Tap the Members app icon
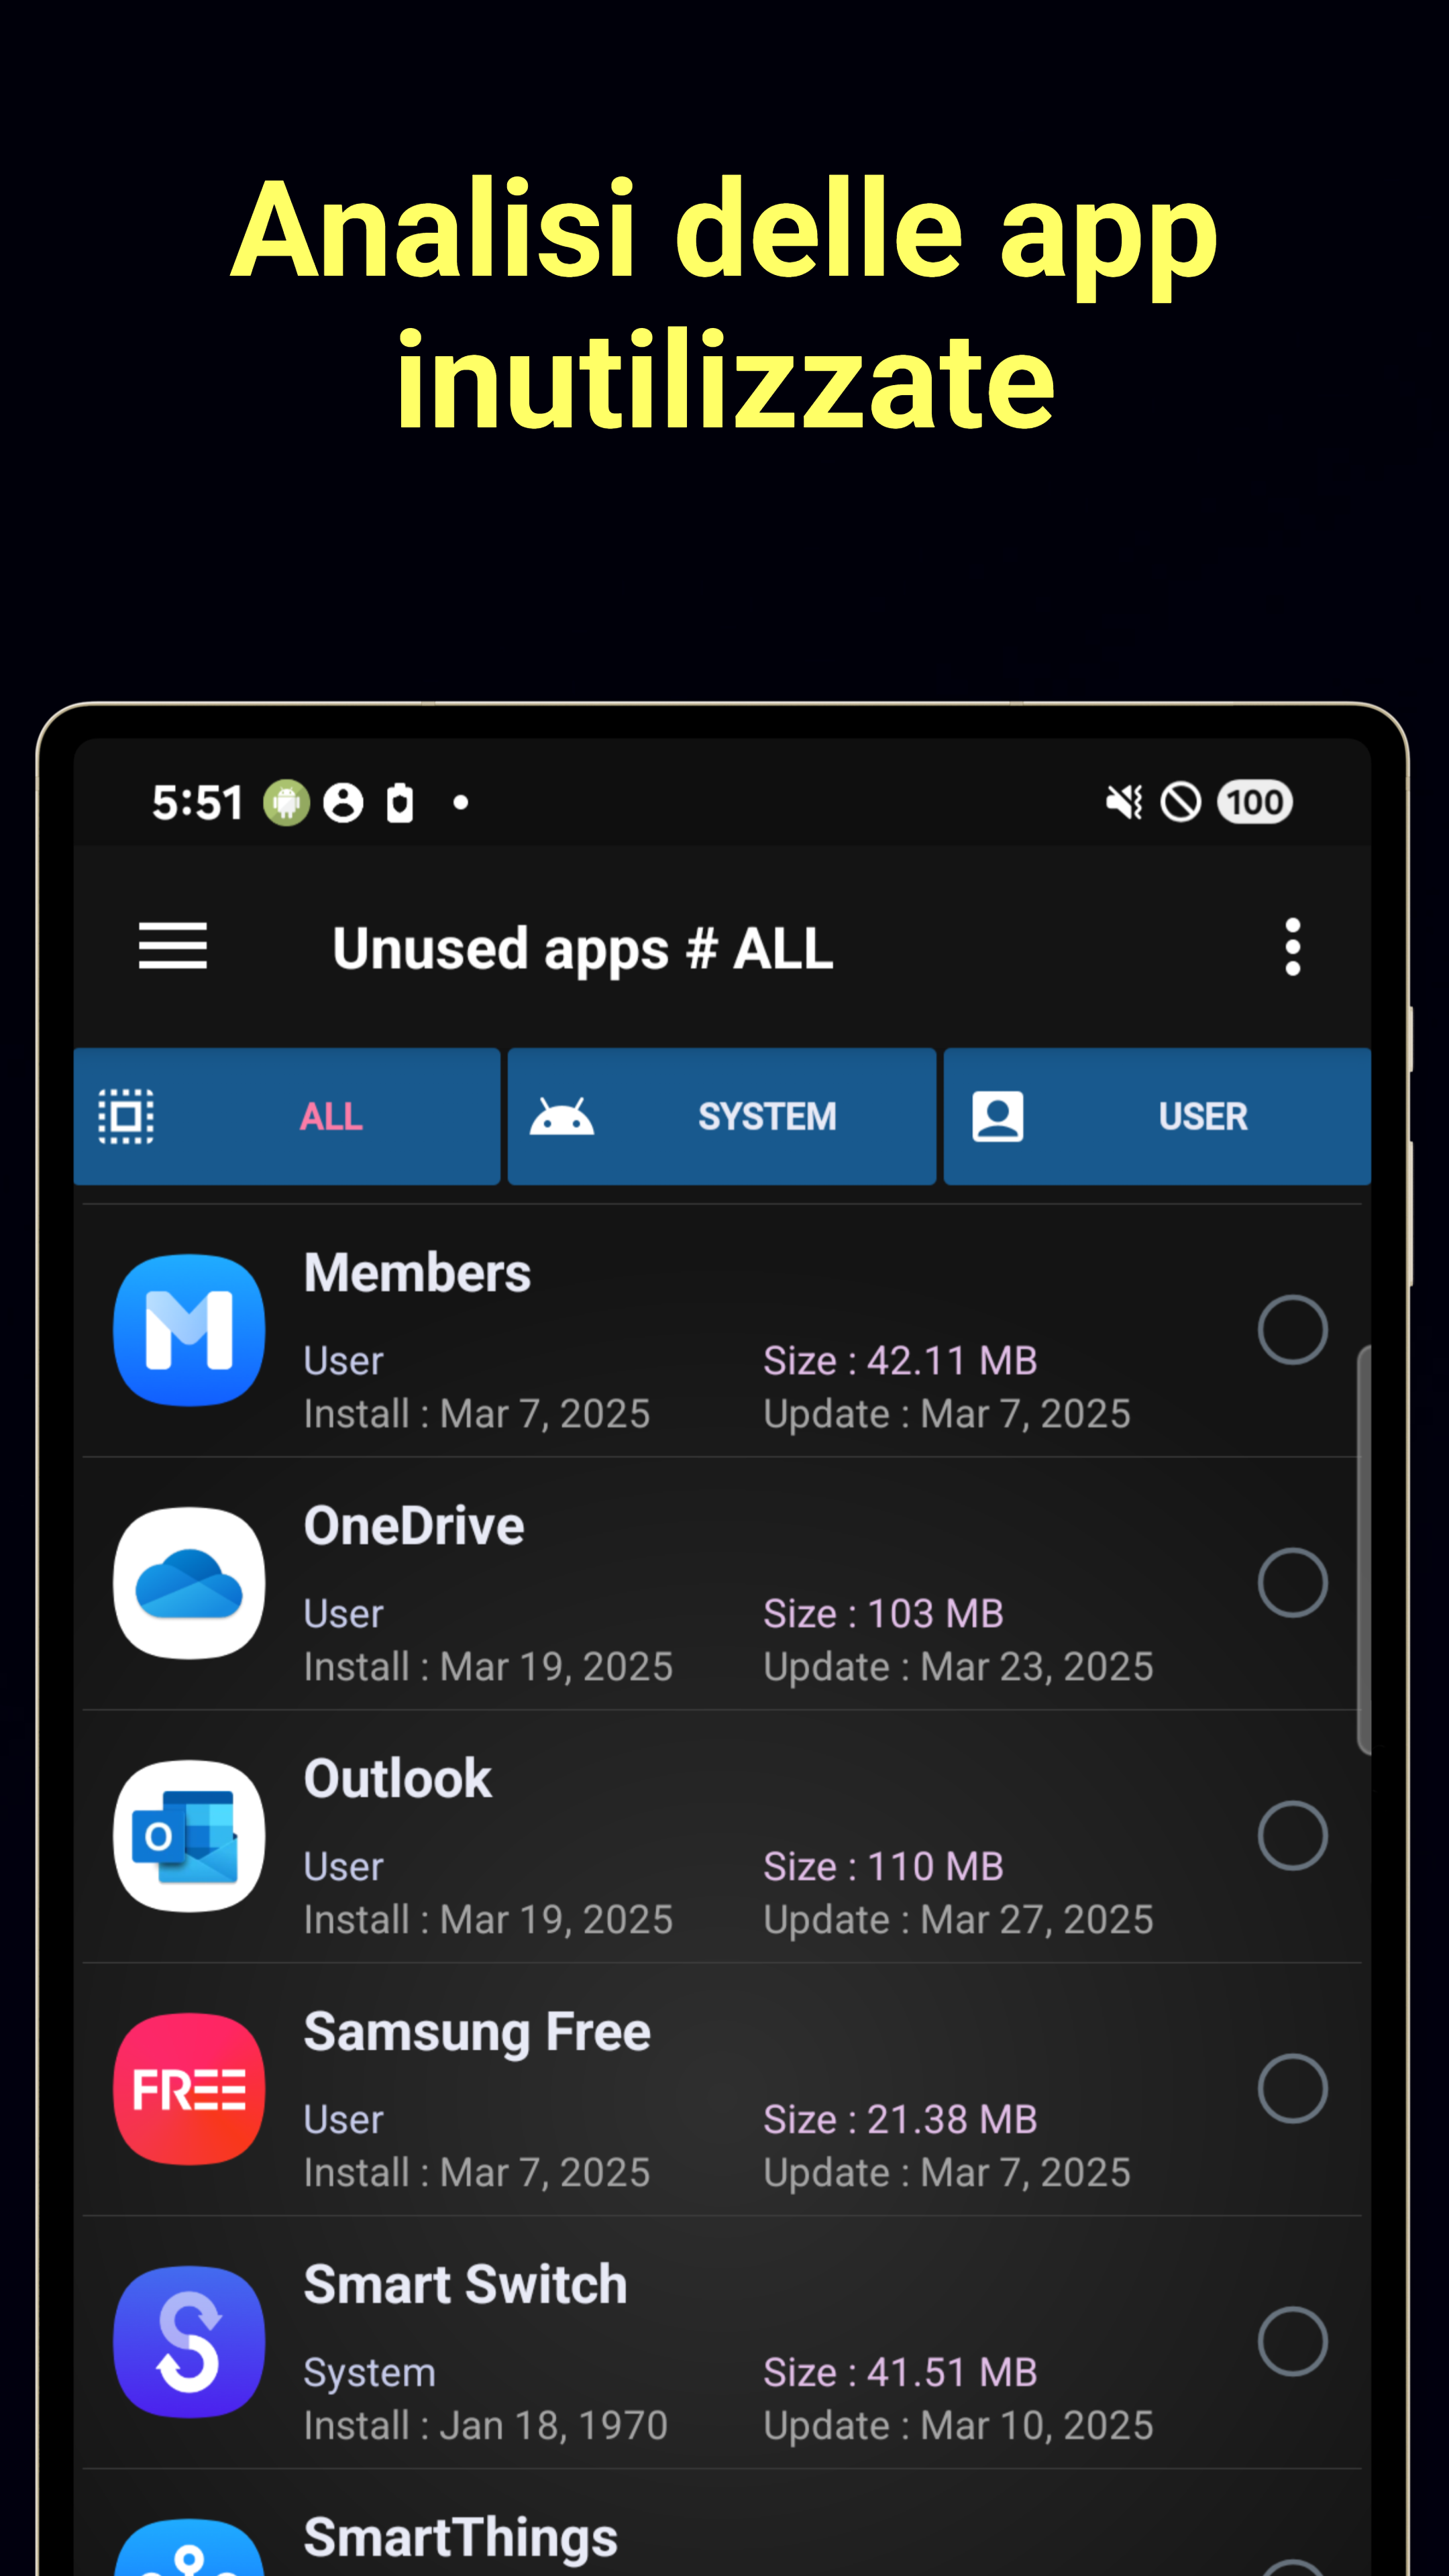This screenshot has width=1449, height=2576. (x=189, y=1330)
